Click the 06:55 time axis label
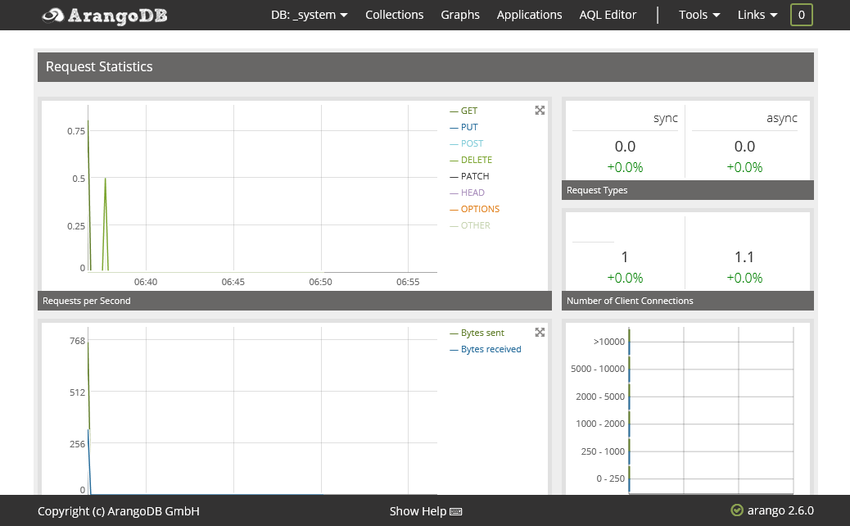This screenshot has width=850, height=526. [x=408, y=281]
